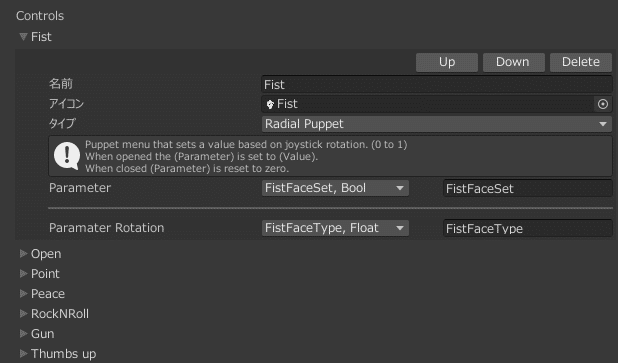
Task: Click the FistFaceSet parameter text field
Action: (x=527, y=188)
